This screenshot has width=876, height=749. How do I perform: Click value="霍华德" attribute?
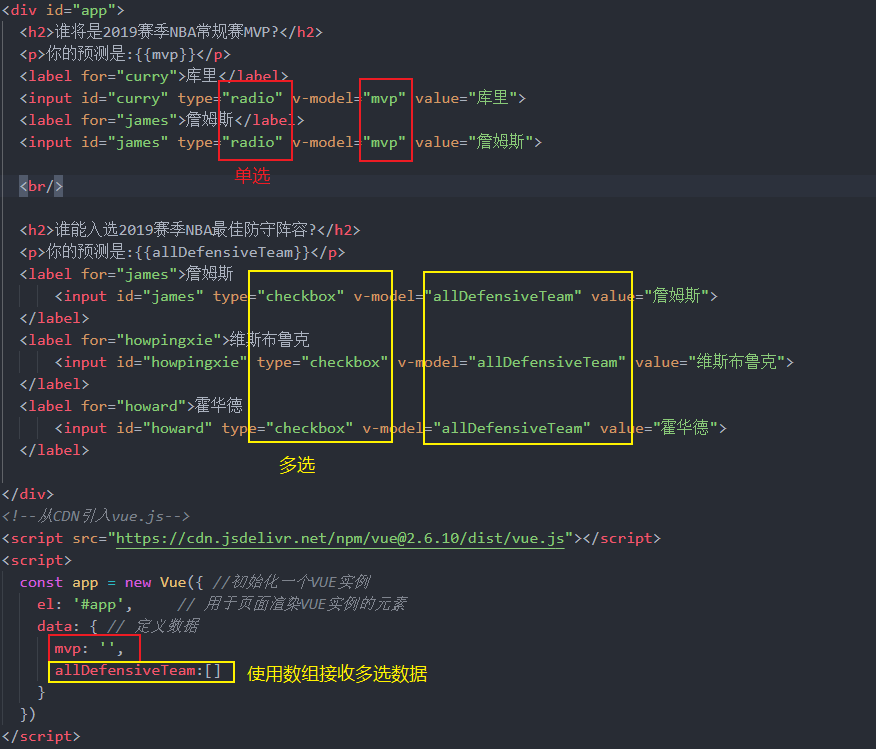pos(659,428)
